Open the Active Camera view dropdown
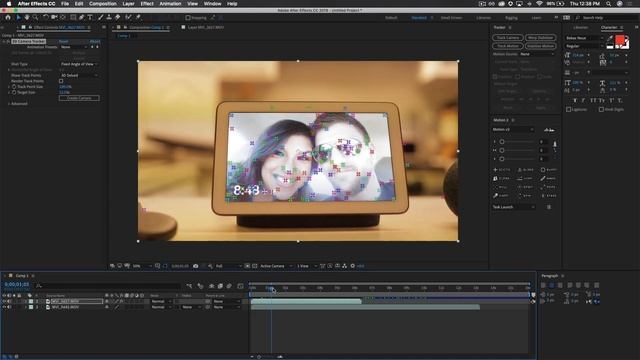The height and width of the screenshot is (360, 640). tap(276, 266)
